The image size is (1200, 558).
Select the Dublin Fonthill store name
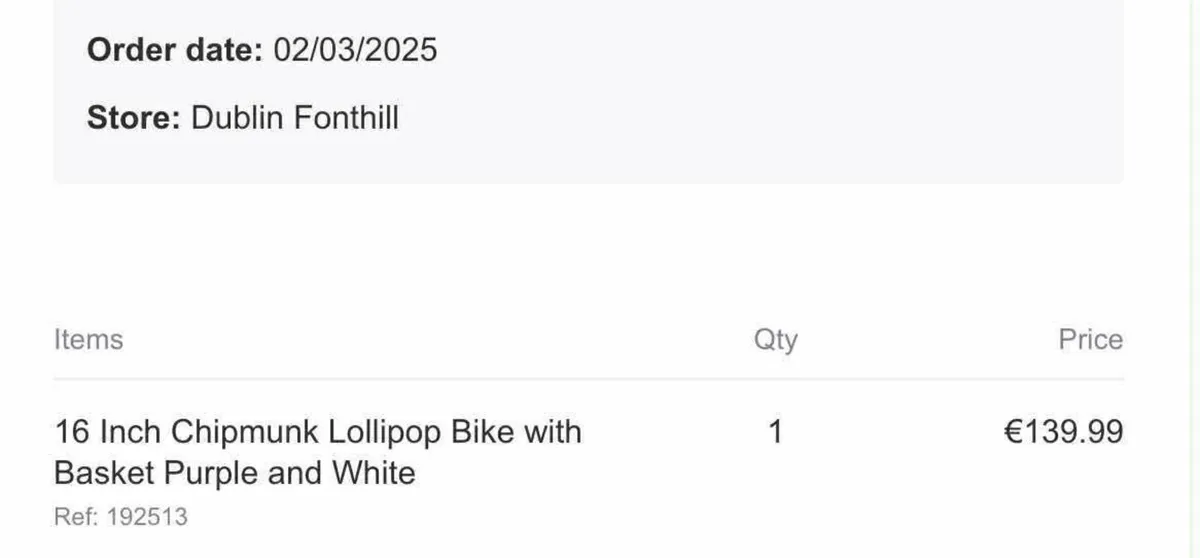click(x=295, y=118)
